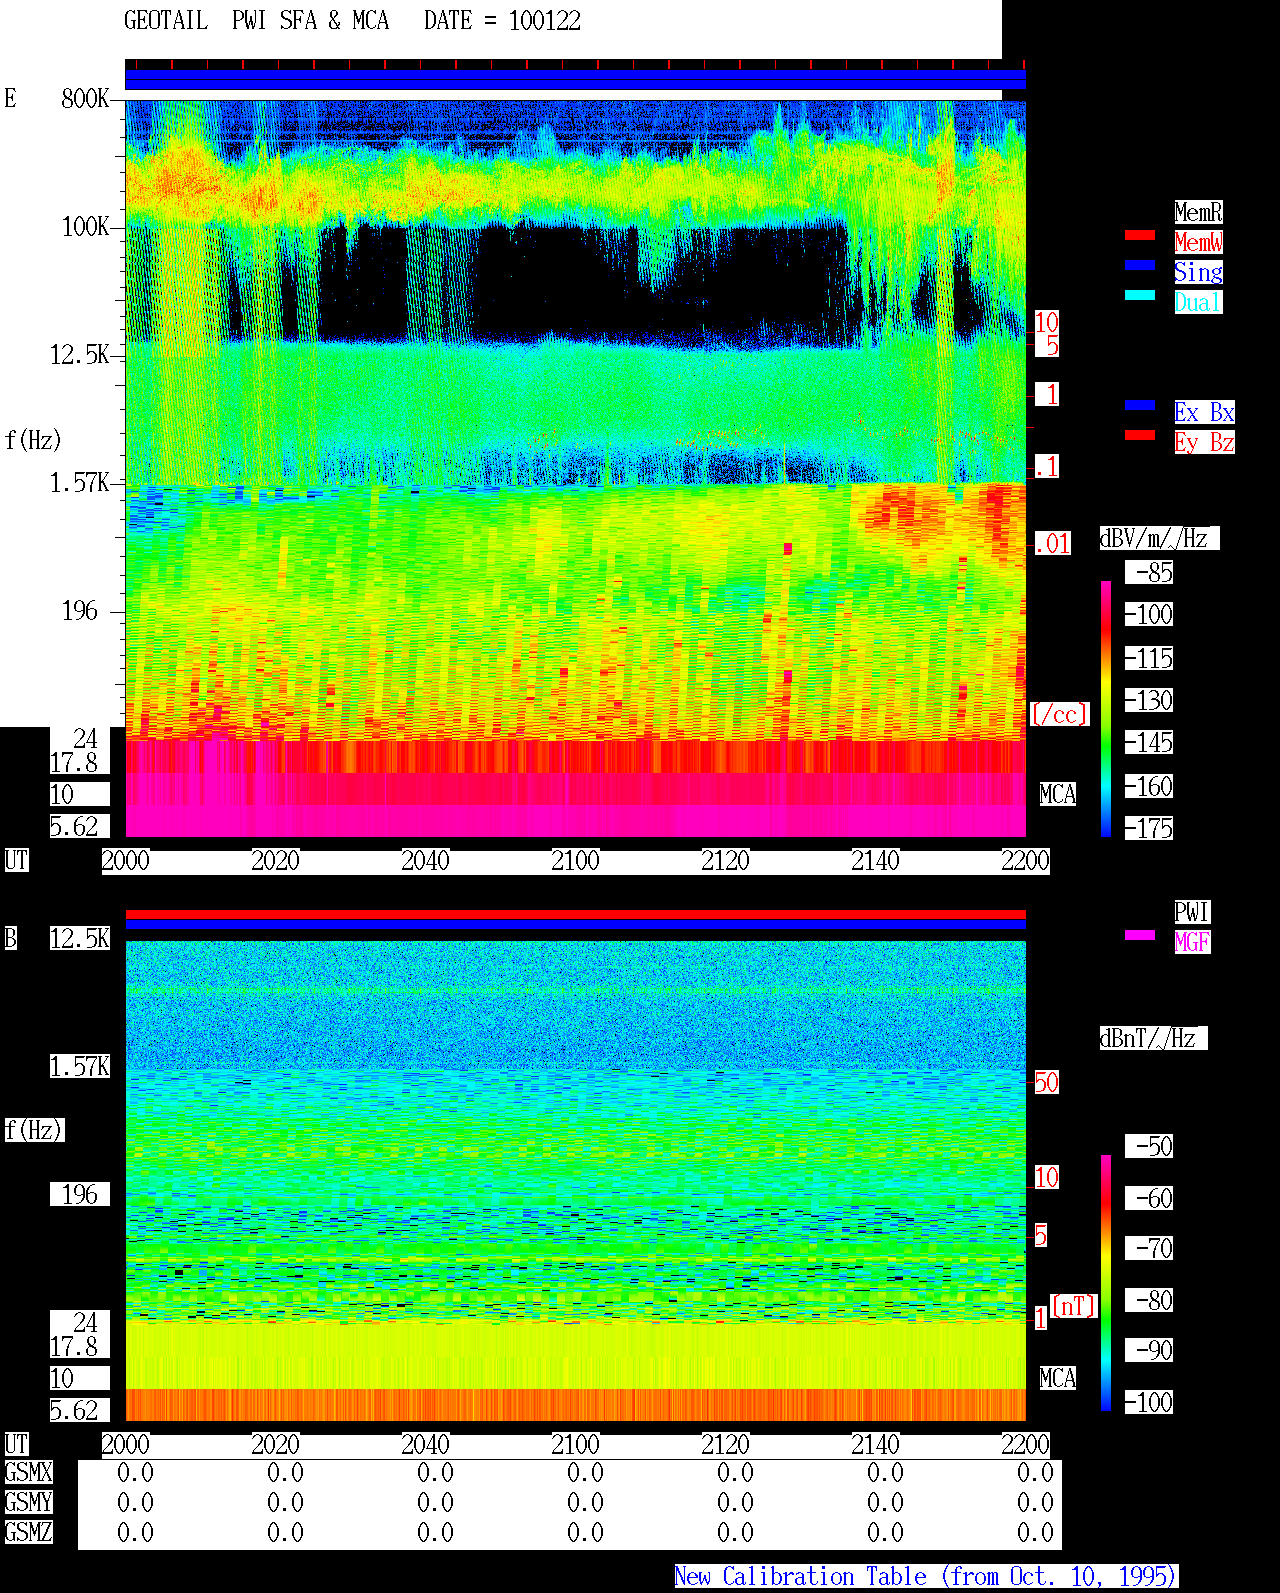The image size is (1280, 1593).
Task: Click the GSMX row label
Action: (29, 1473)
